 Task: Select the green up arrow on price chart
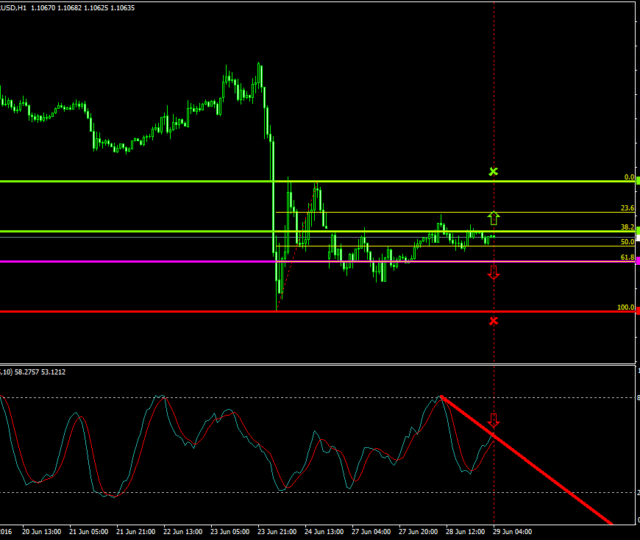[x=493, y=217]
